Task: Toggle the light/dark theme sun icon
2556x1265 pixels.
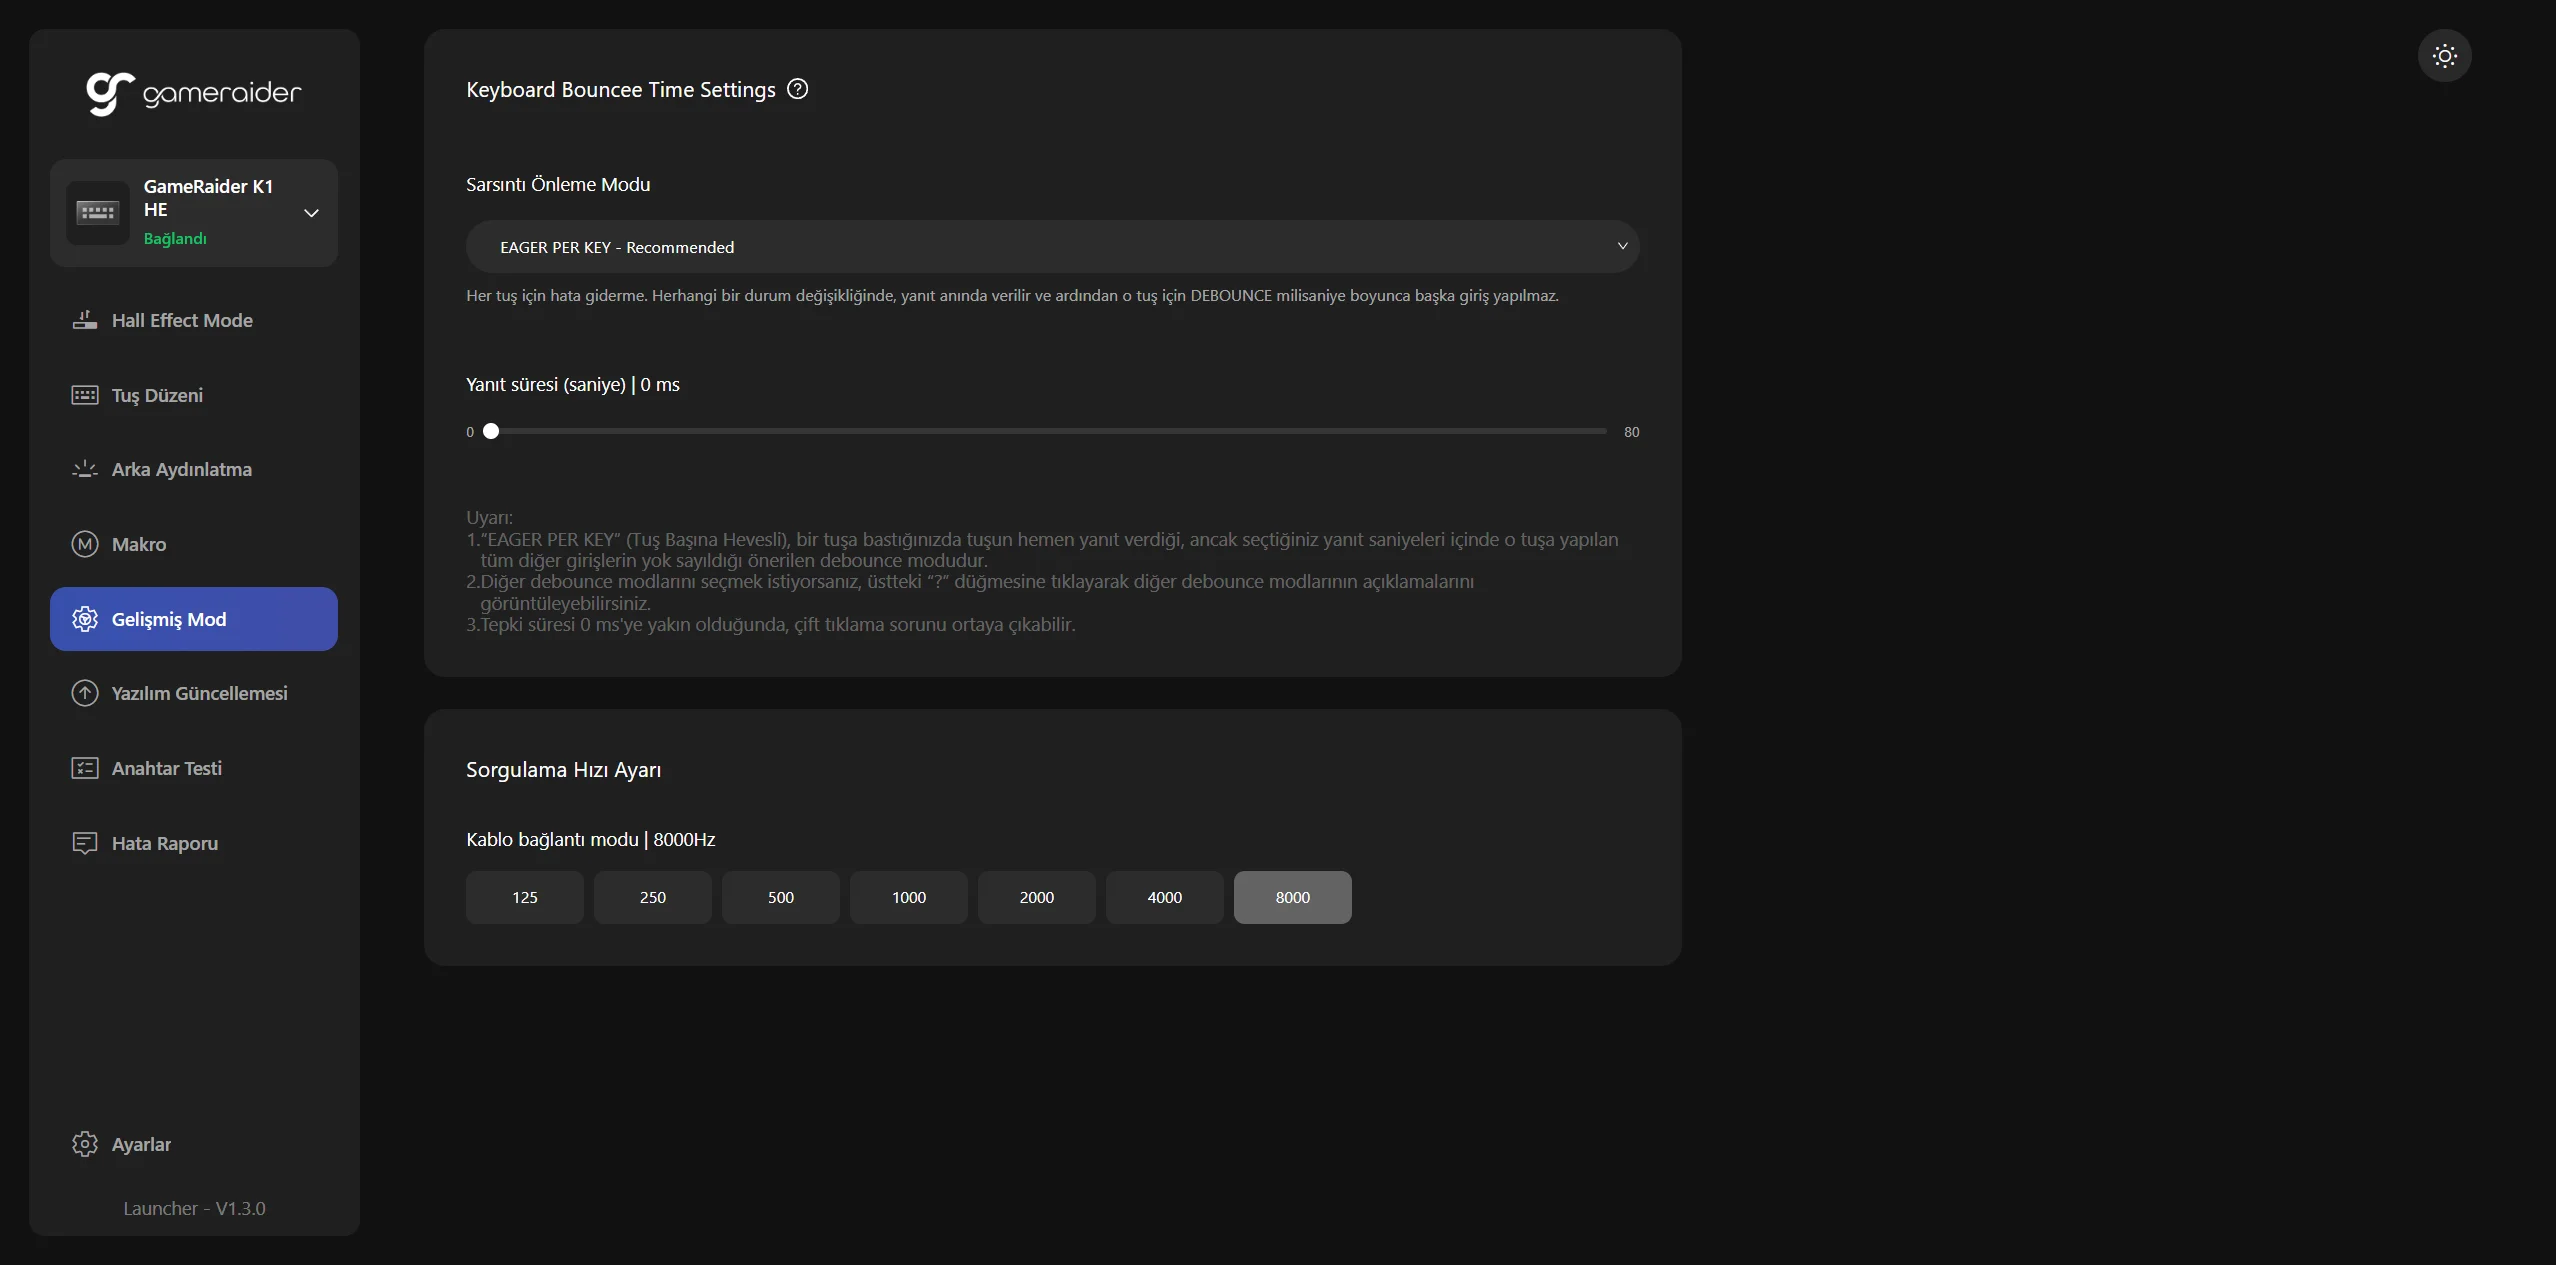Action: tap(2444, 55)
